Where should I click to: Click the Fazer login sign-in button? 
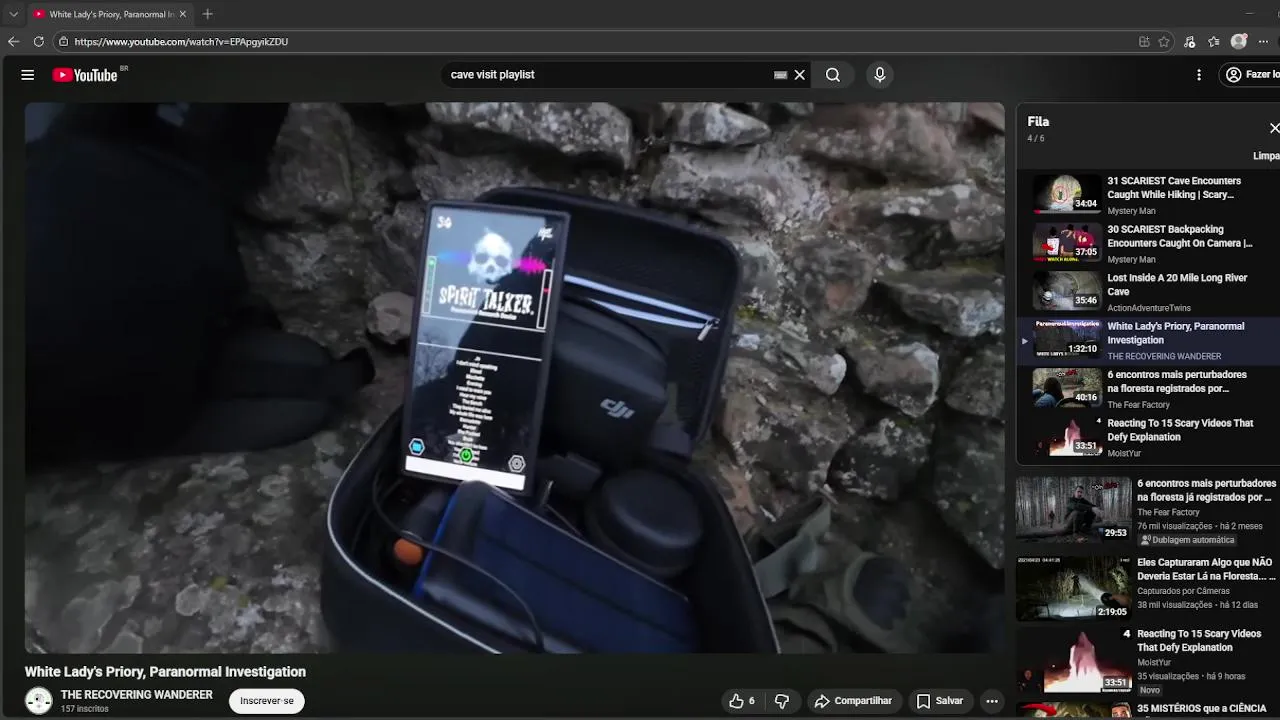pyautogui.click(x=1251, y=75)
